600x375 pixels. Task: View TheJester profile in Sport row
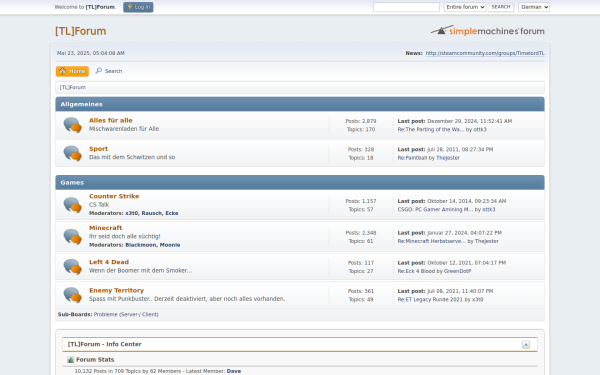pos(448,158)
